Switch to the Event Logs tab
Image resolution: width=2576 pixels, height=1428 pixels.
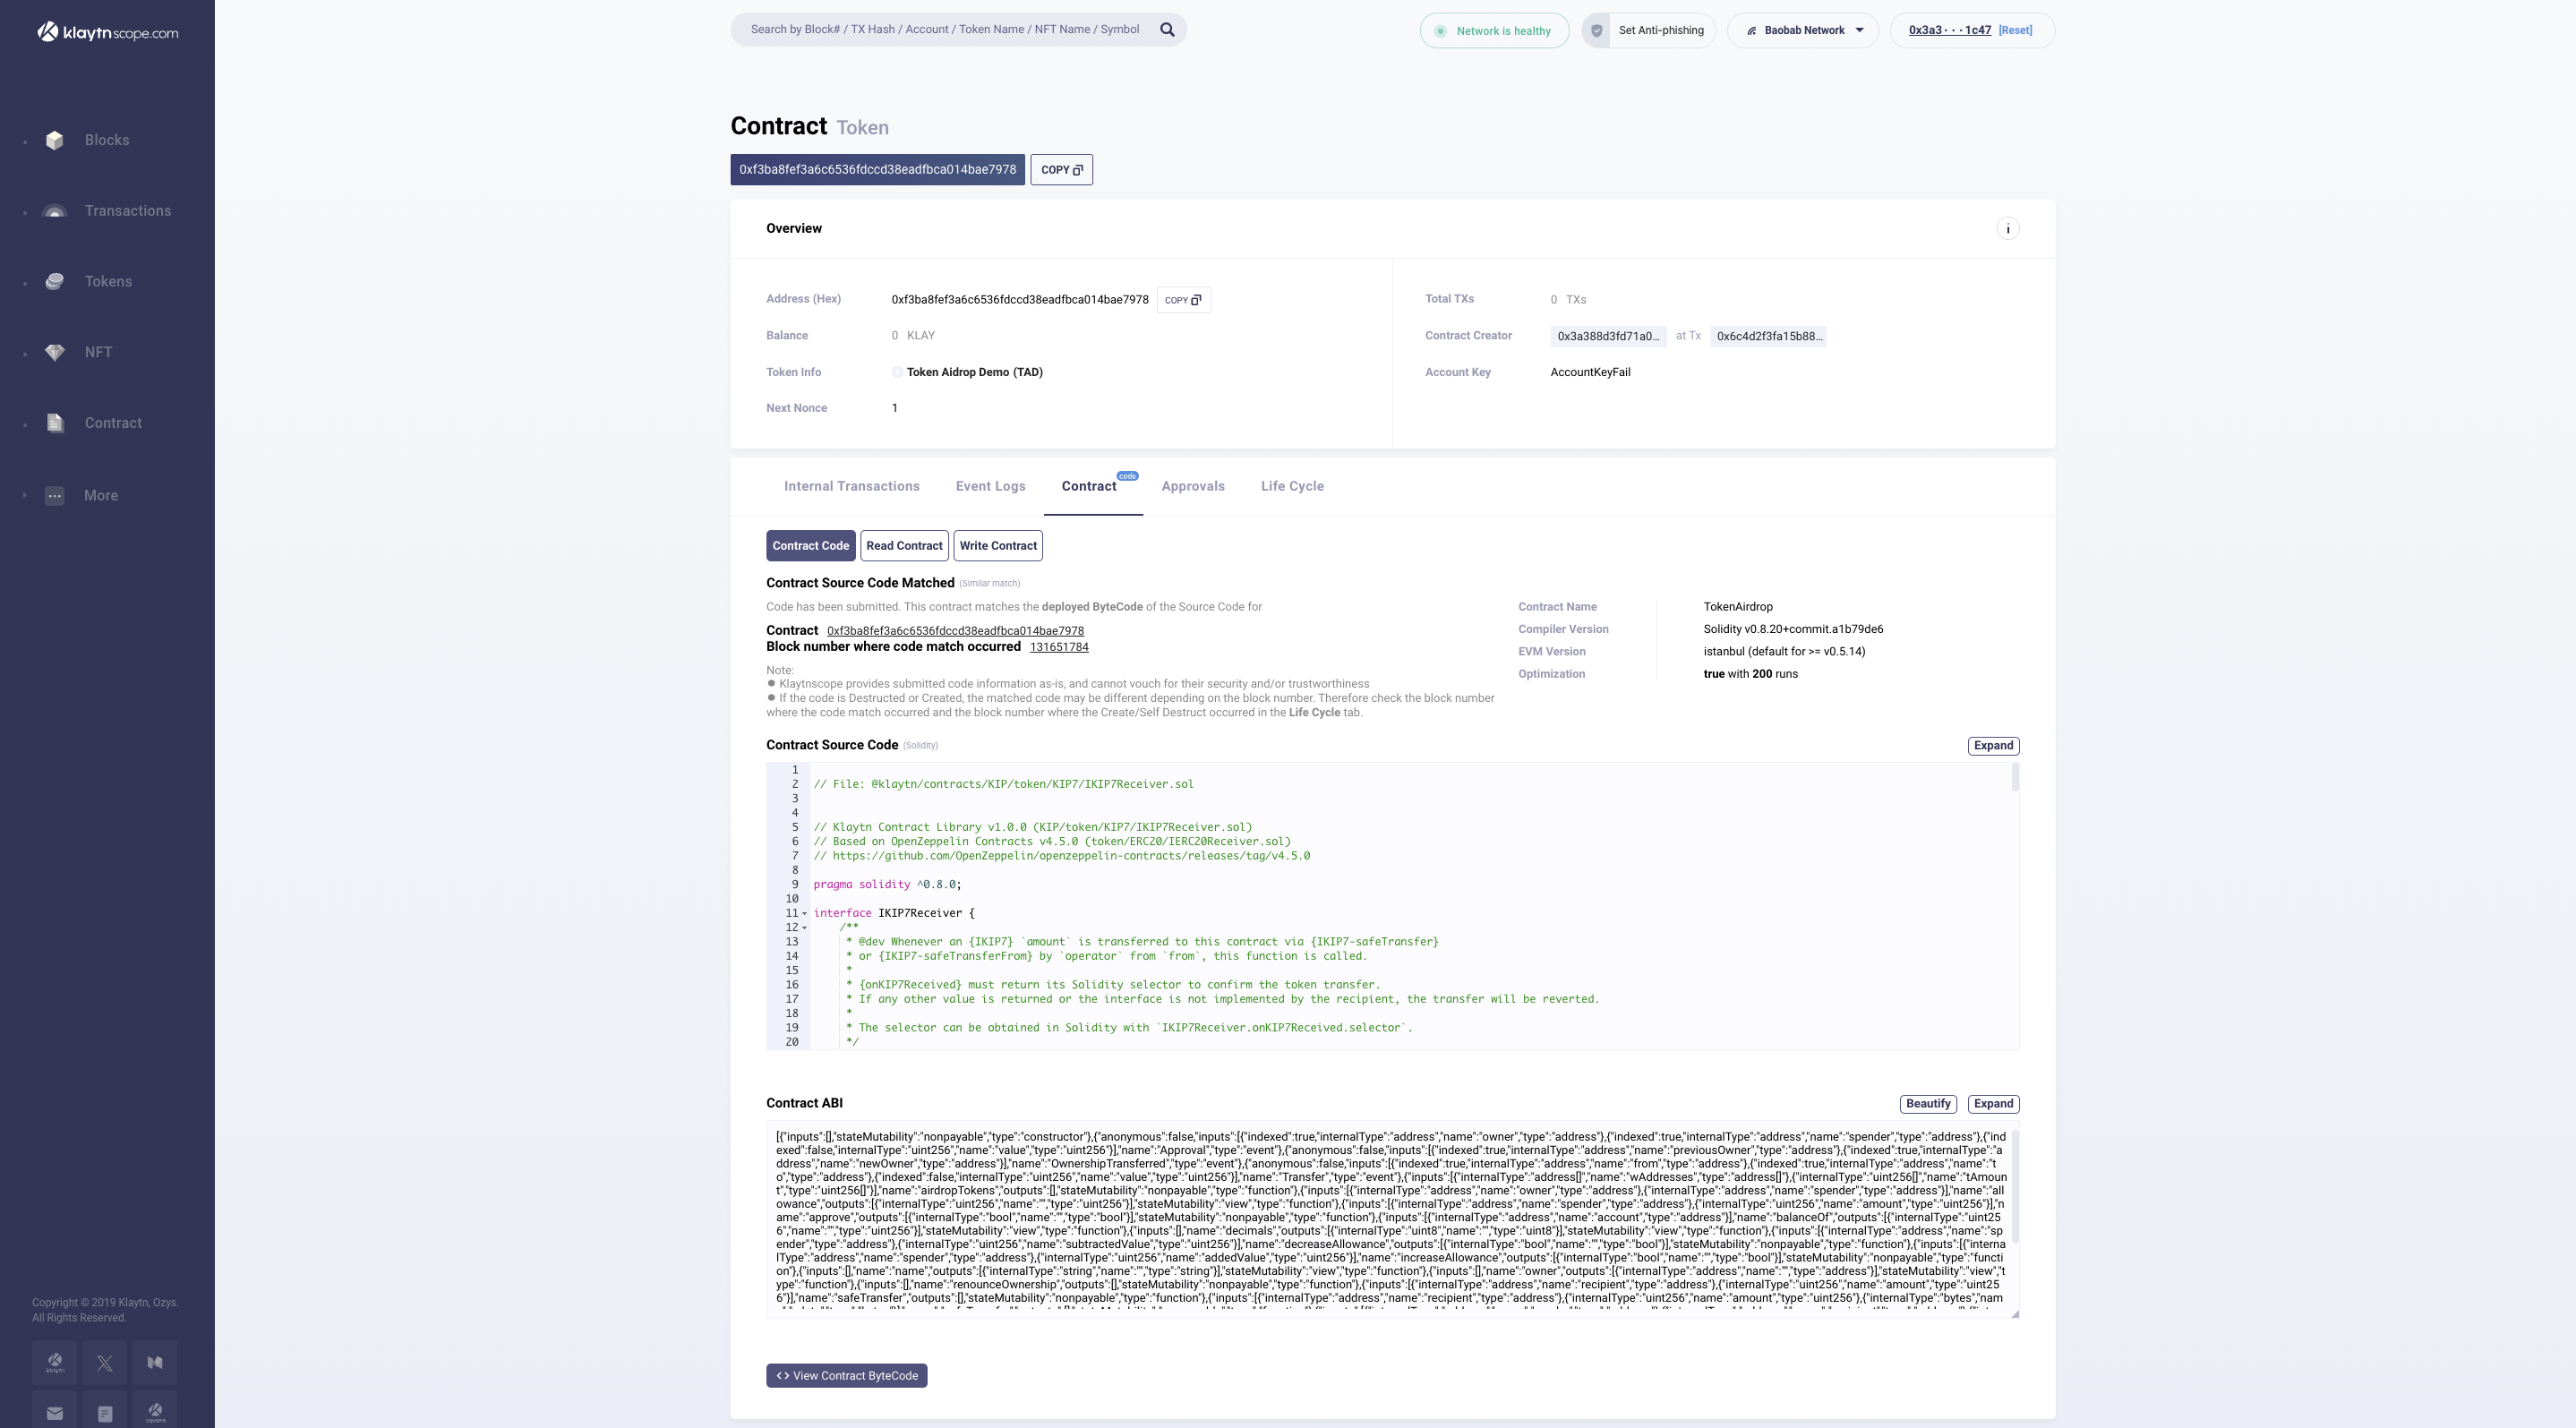990,486
